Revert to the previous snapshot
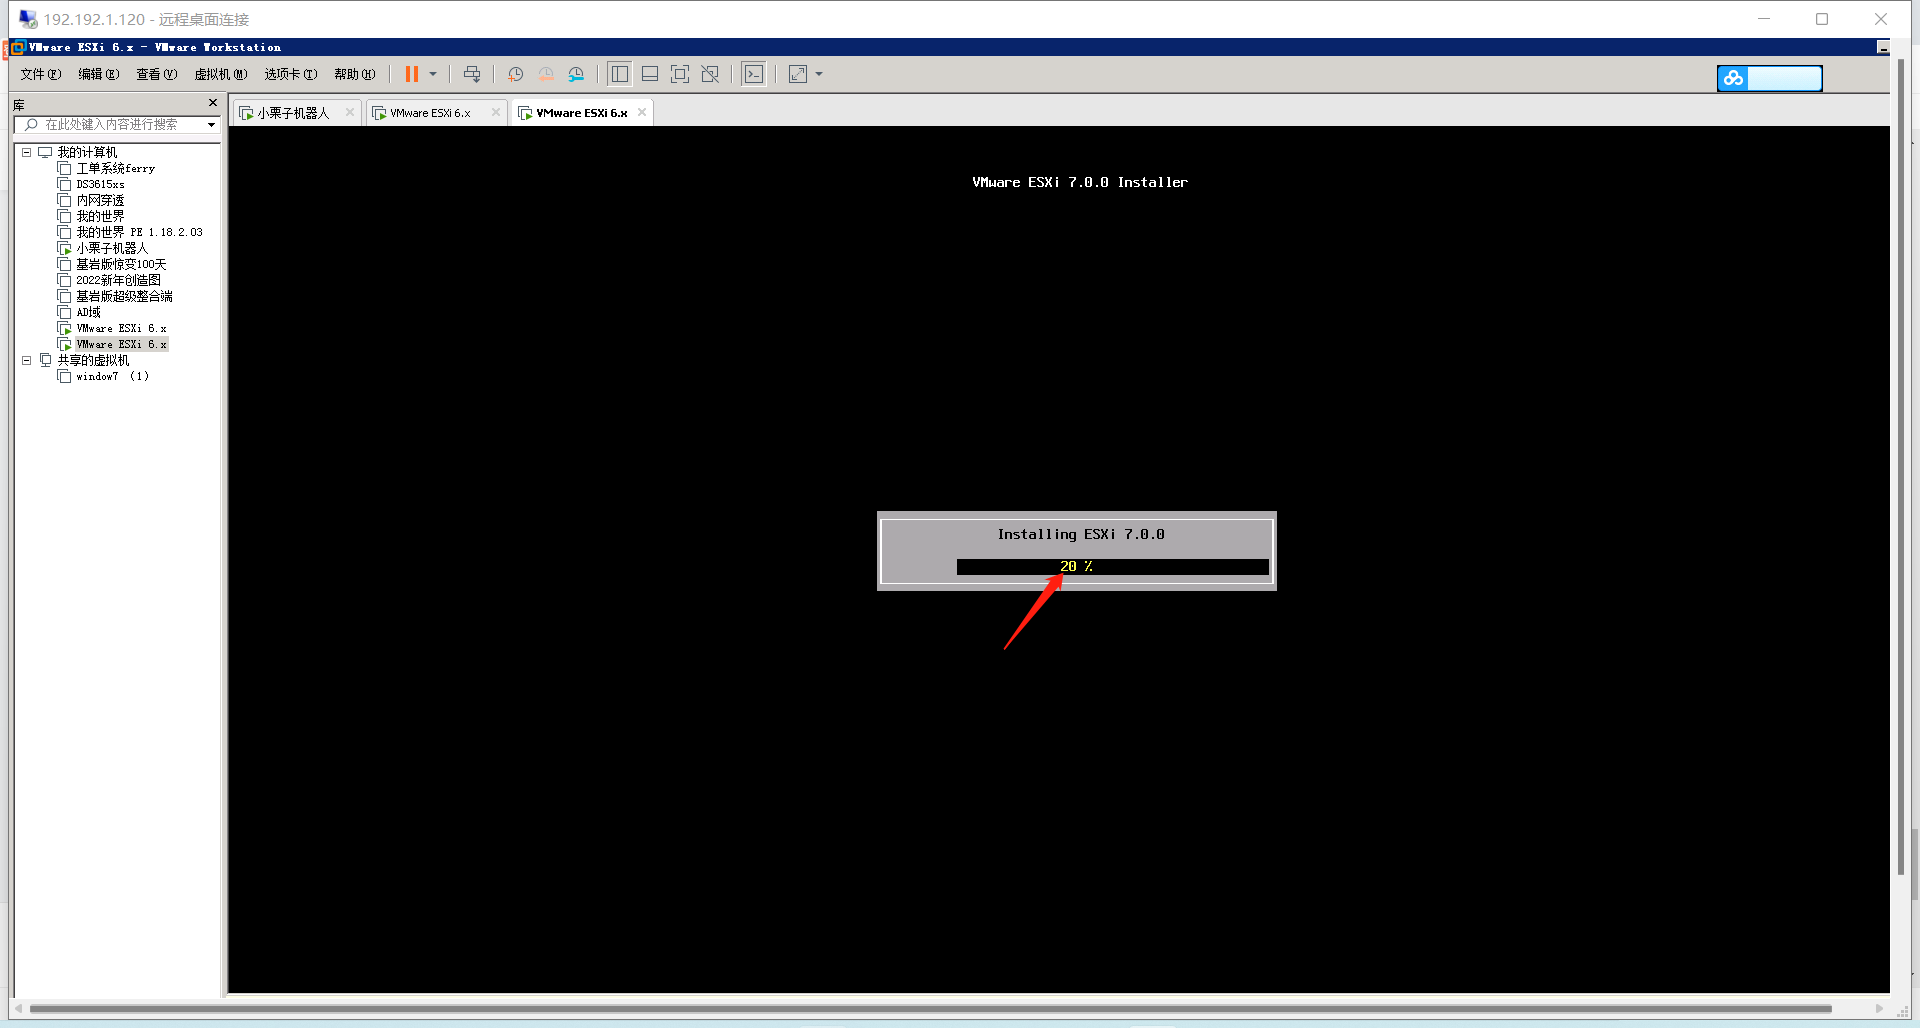Image resolution: width=1920 pixels, height=1028 pixels. (546, 74)
